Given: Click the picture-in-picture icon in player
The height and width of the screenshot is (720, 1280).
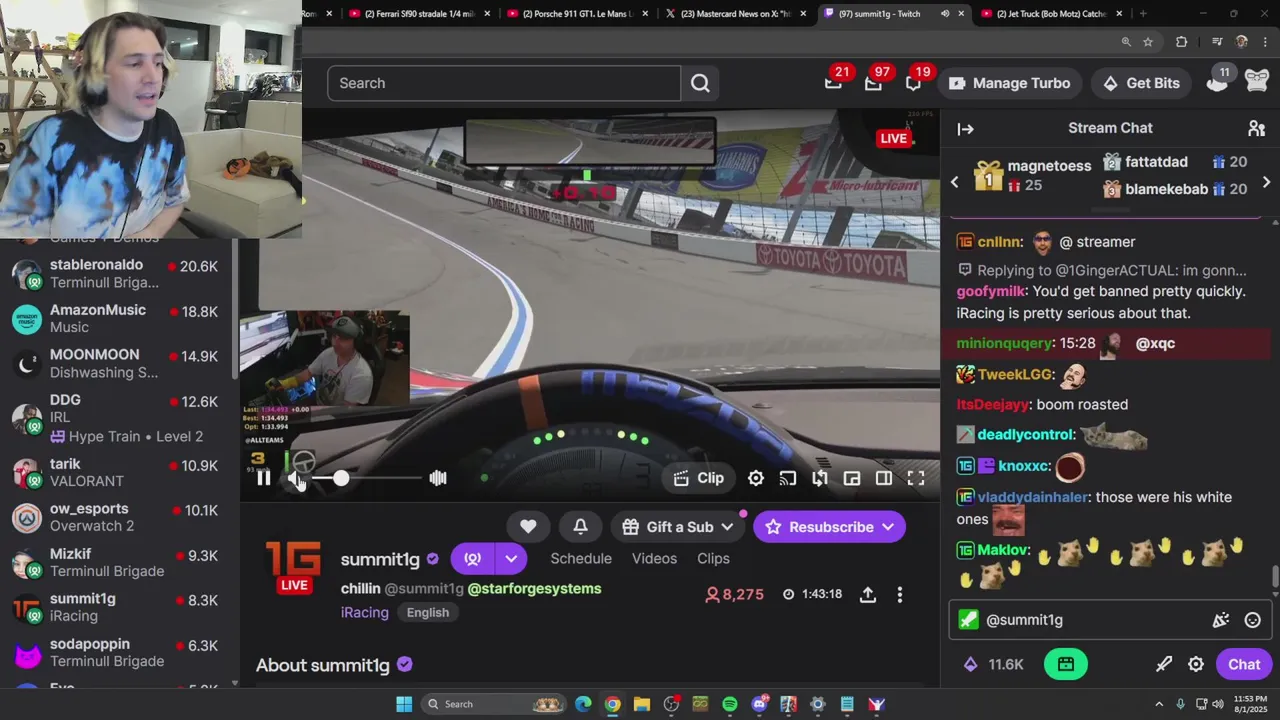Looking at the screenshot, I should coord(852,478).
